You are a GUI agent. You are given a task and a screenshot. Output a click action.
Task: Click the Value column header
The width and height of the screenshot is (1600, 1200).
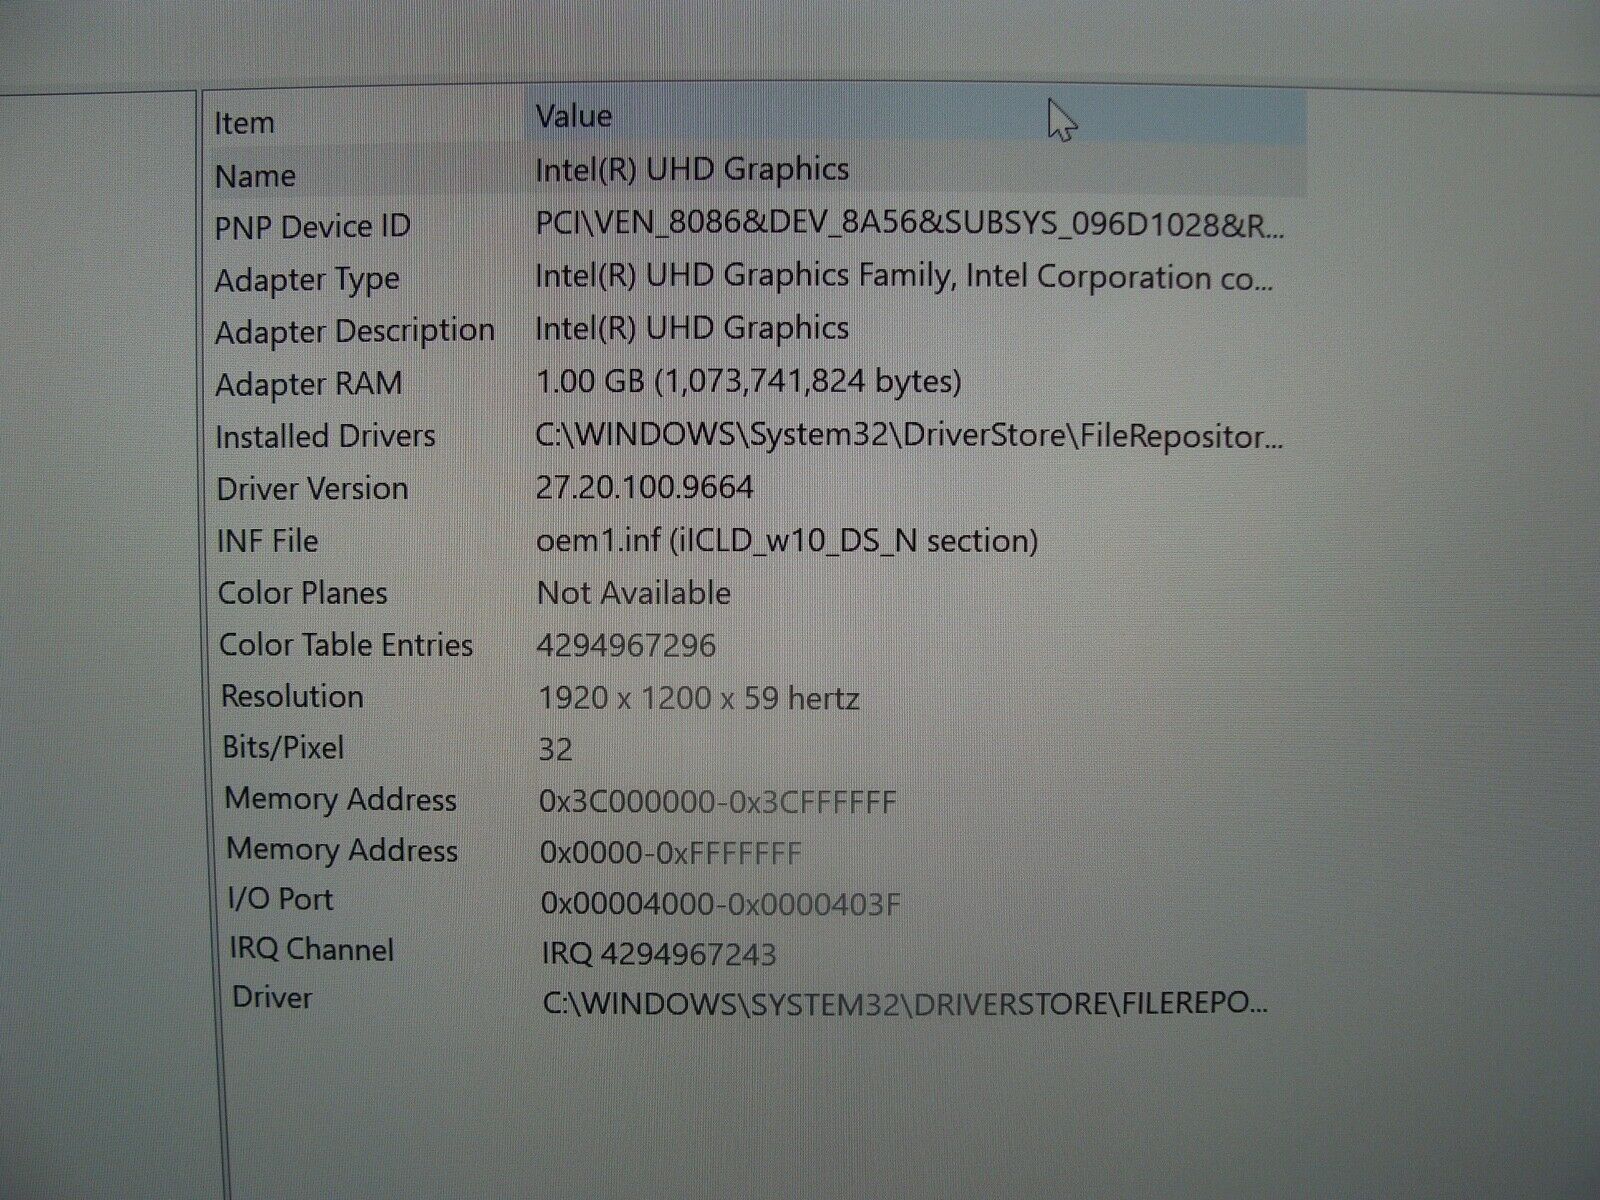point(574,116)
